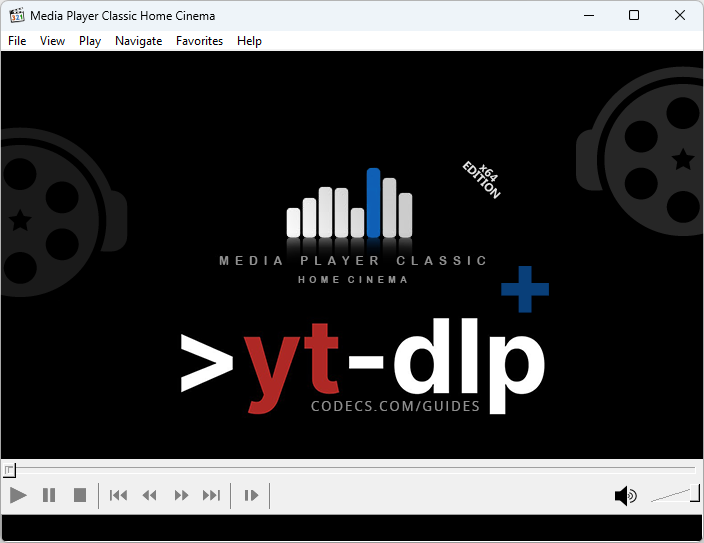Image resolution: width=704 pixels, height=543 pixels.
Task: Advance one frame with the Step button
Action: tap(251, 496)
